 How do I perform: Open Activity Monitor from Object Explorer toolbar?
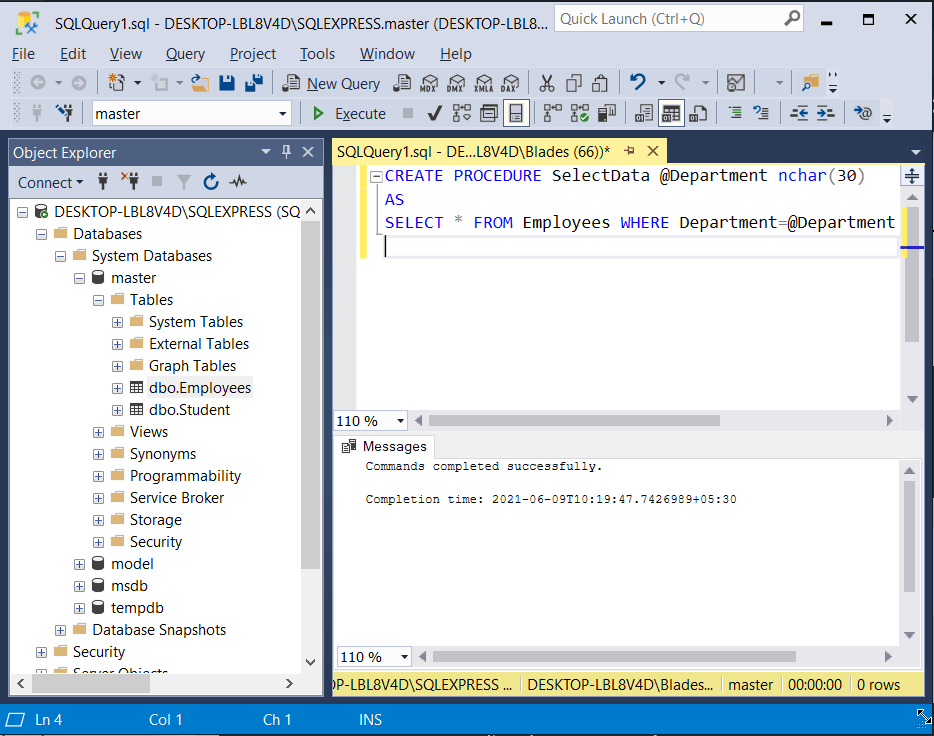[238, 182]
